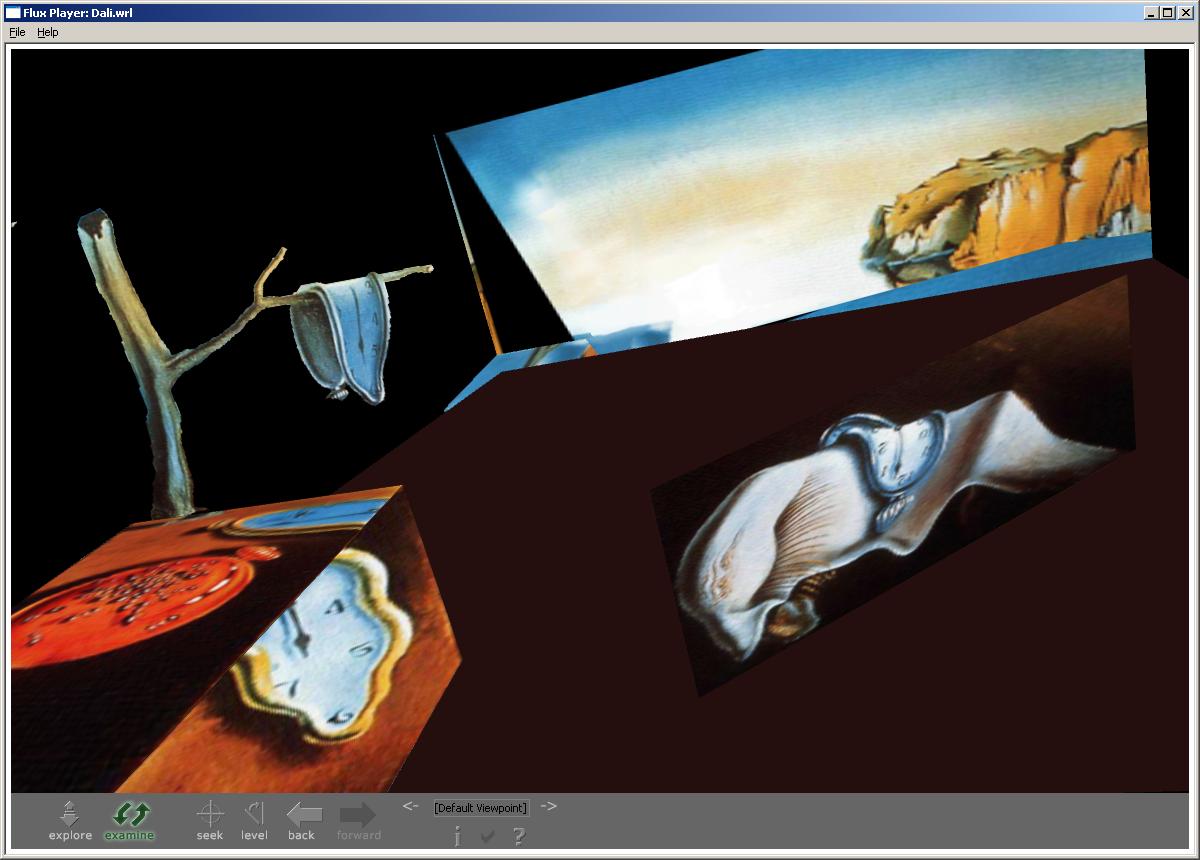
Task: Click the Flux Player title bar icon
Action: [13, 12]
